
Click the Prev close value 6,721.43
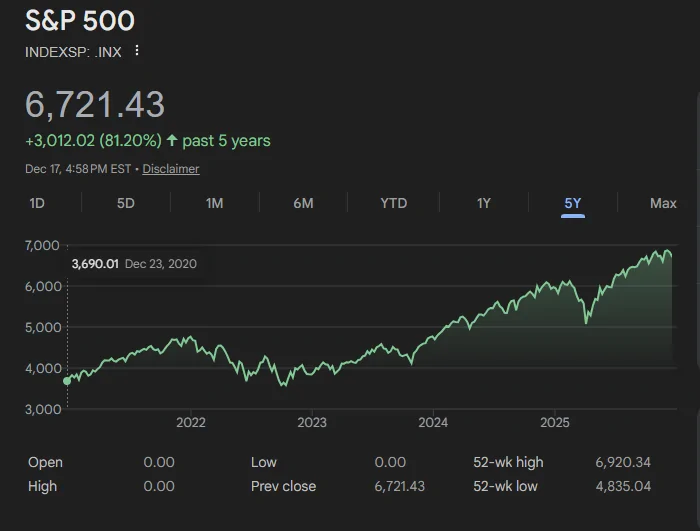(399, 486)
